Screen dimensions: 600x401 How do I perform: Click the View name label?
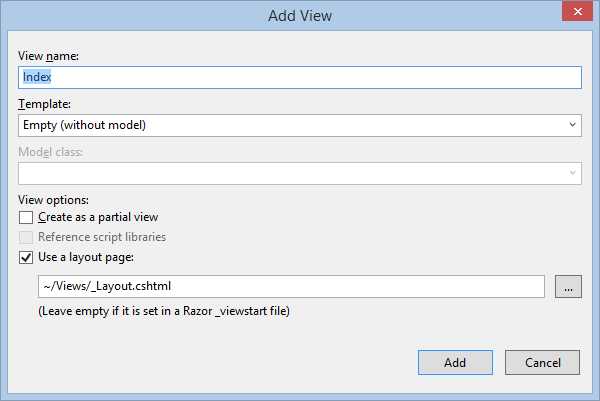(48, 56)
